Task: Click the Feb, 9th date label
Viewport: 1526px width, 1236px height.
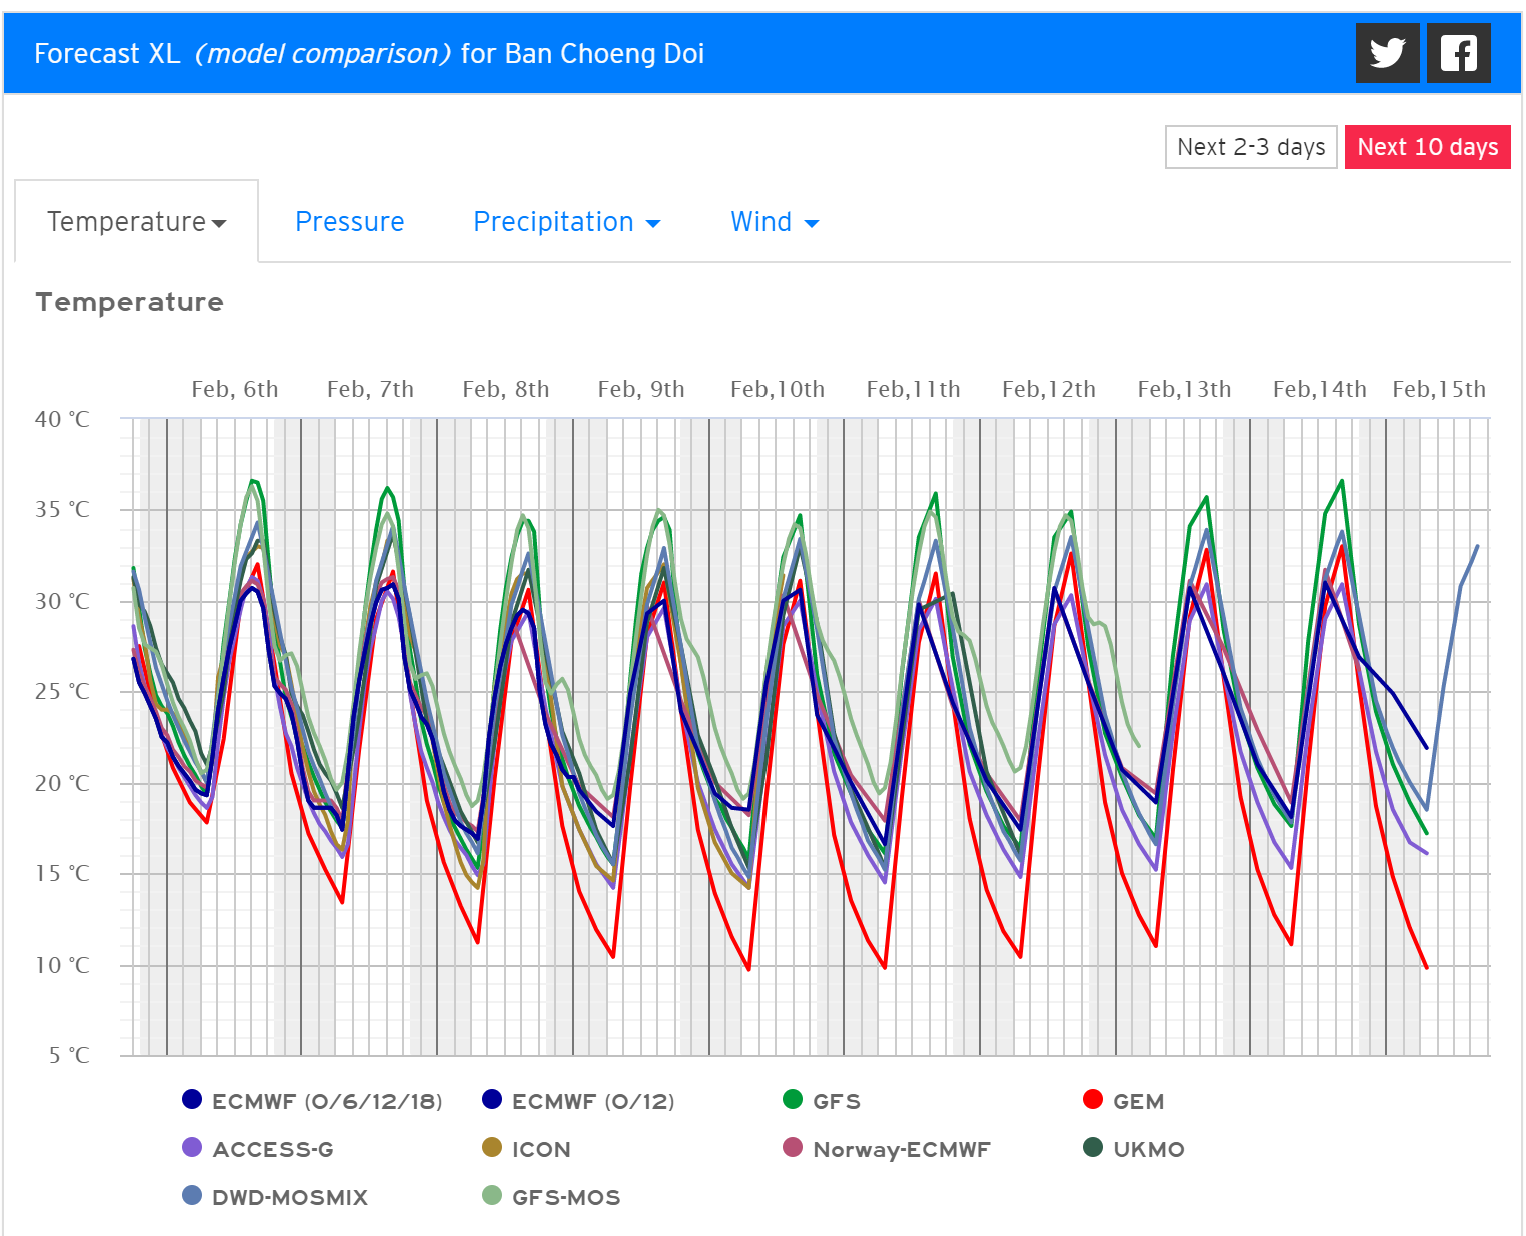Action: coord(641,390)
